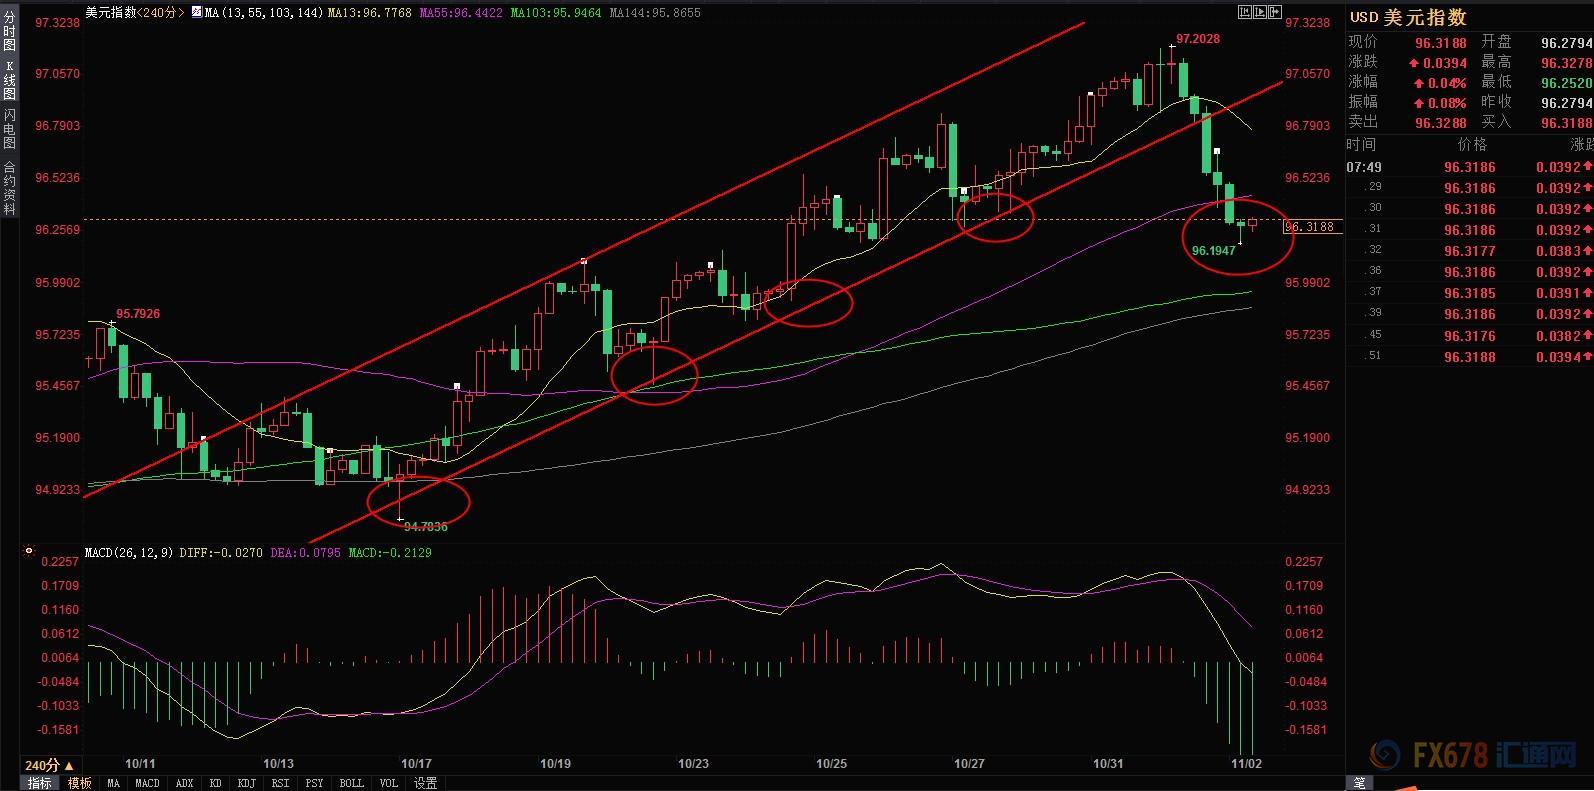Select the :45 tick row priced 96.3176
Screen dimensions: 1594x791
1470,335
